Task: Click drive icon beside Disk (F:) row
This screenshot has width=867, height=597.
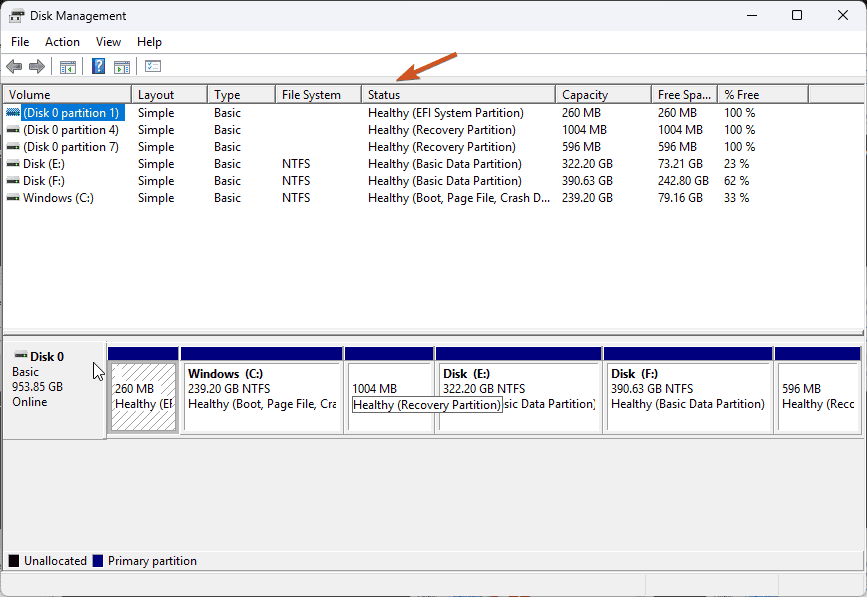Action: (x=13, y=181)
